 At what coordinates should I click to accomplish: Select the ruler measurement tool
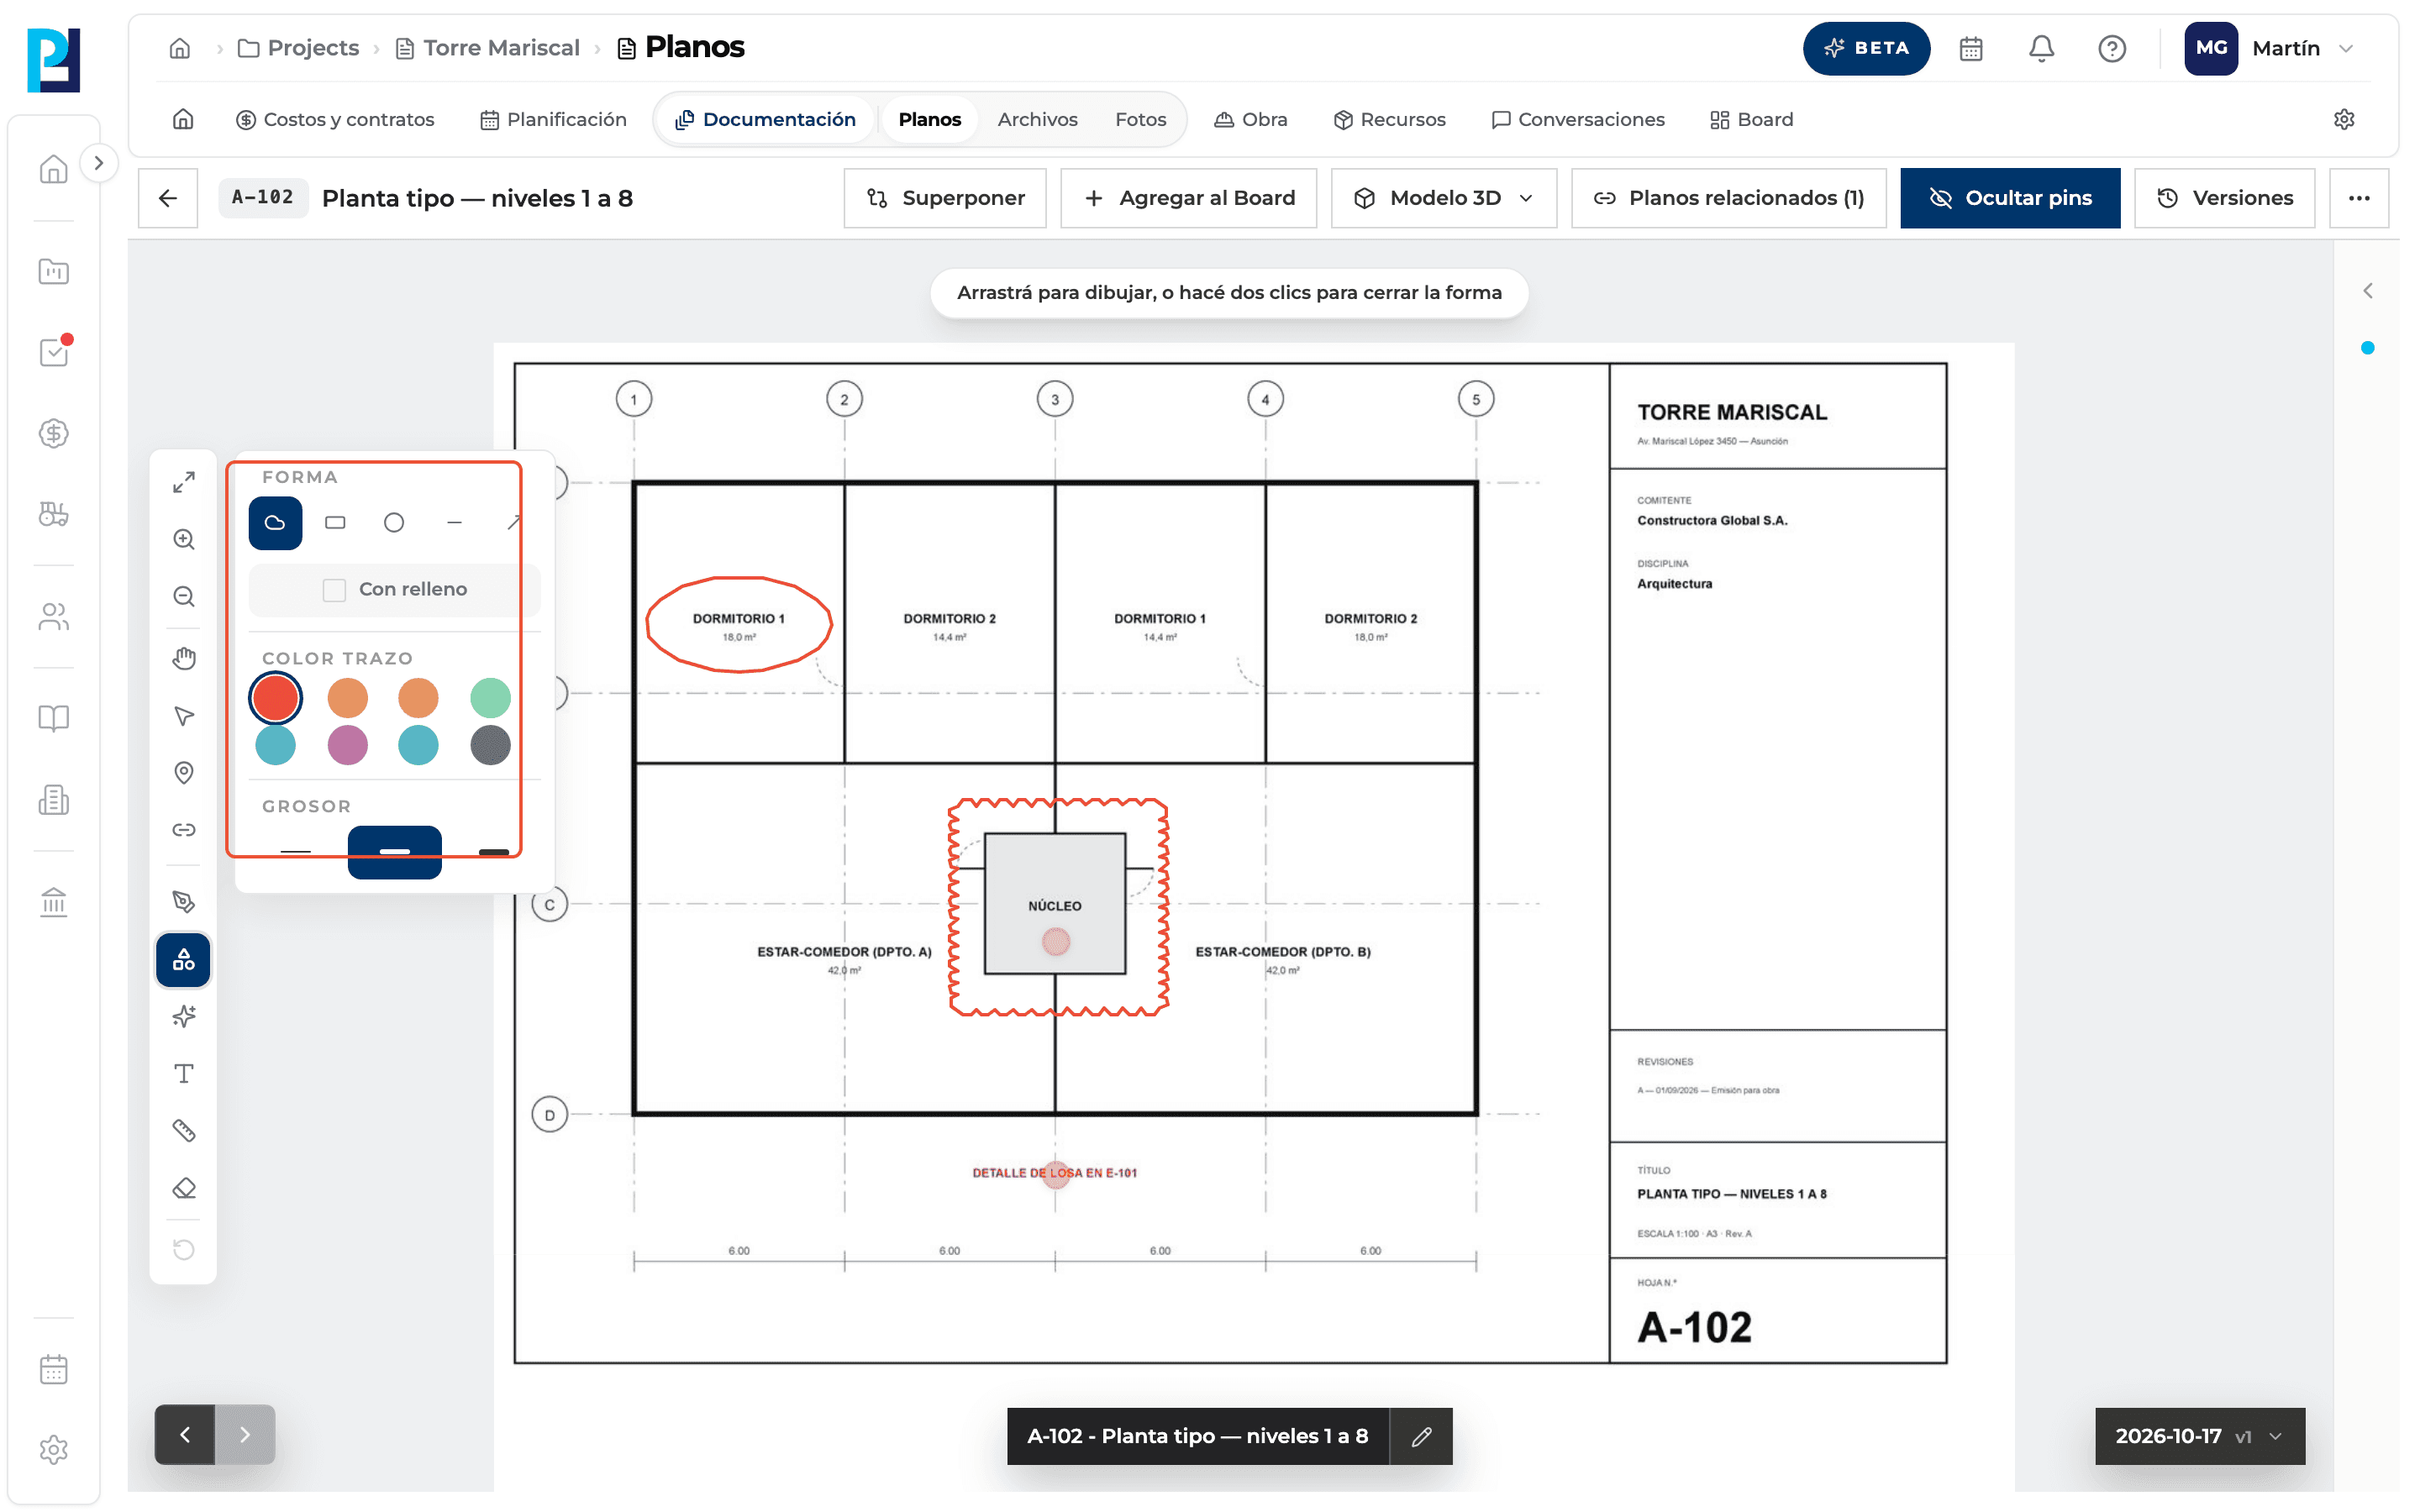pos(184,1131)
